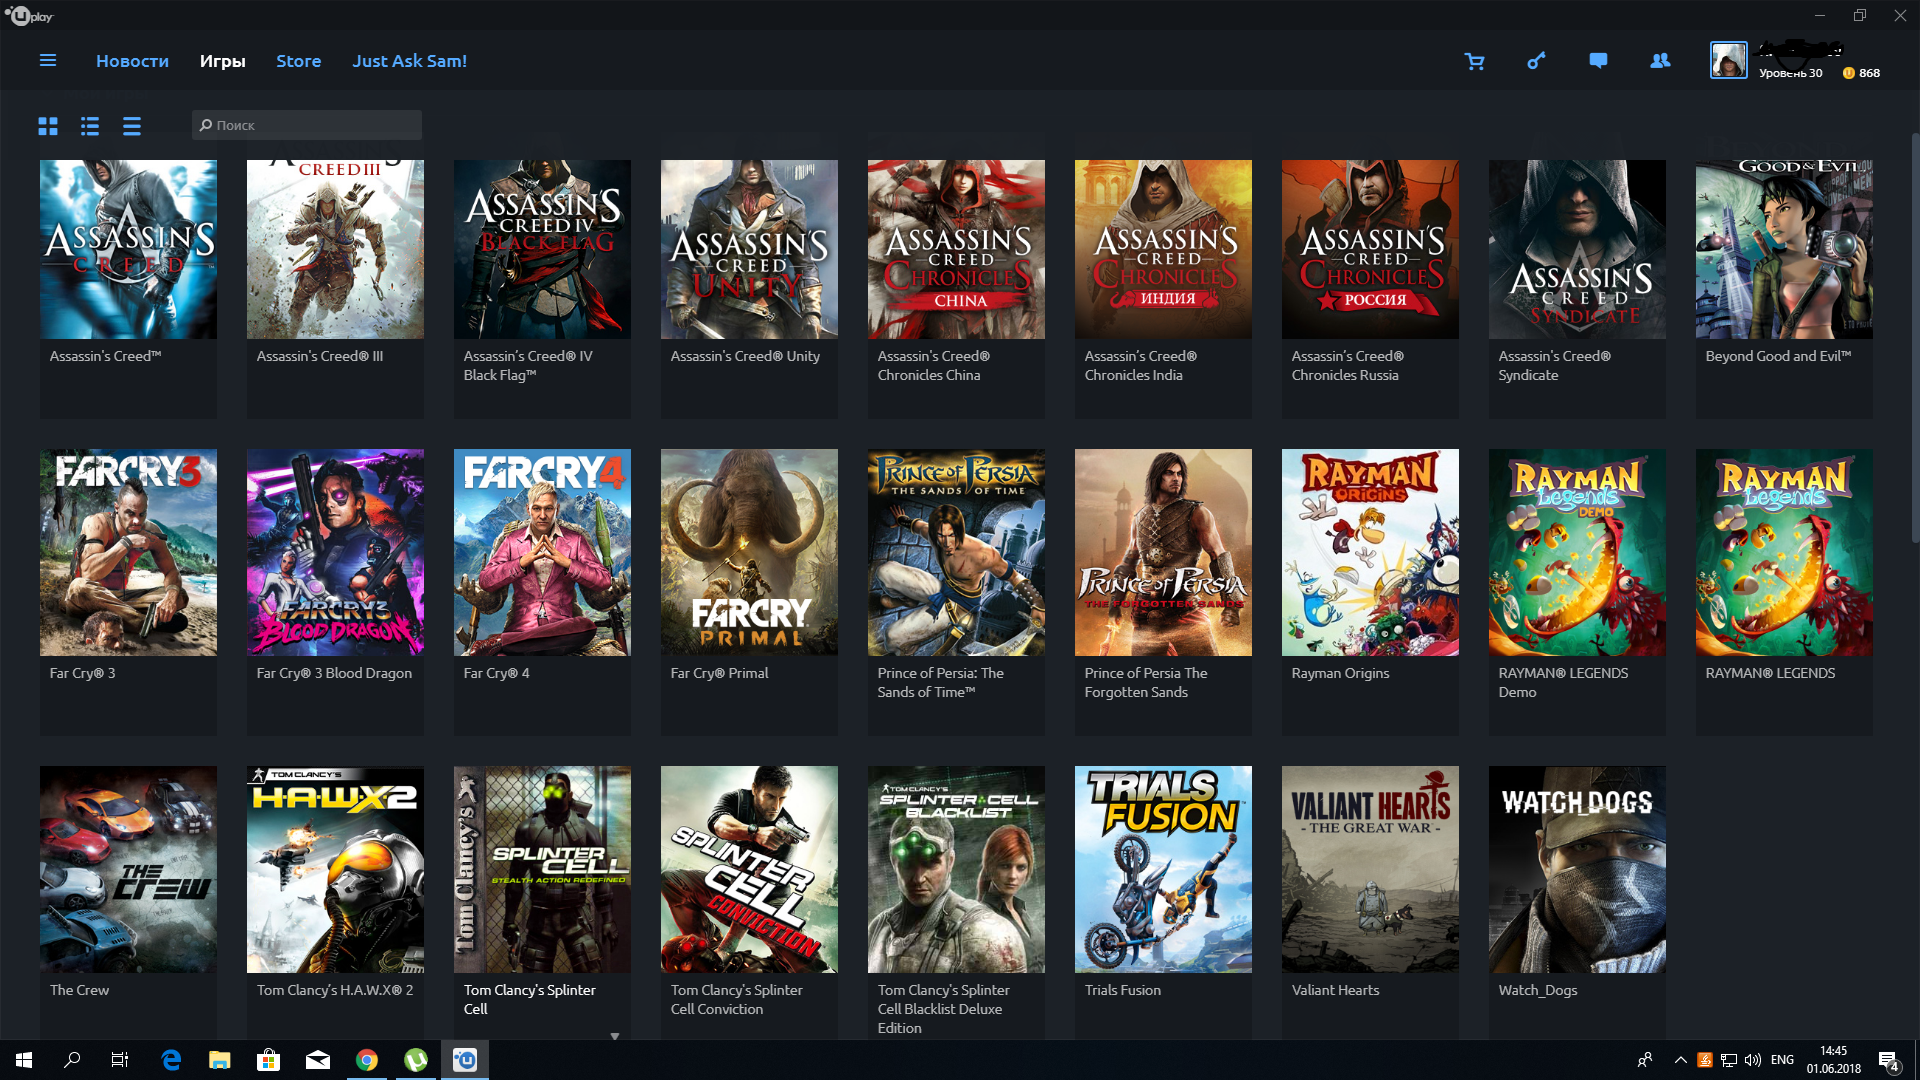
Task: Click the activate key icon
Action: point(1536,61)
